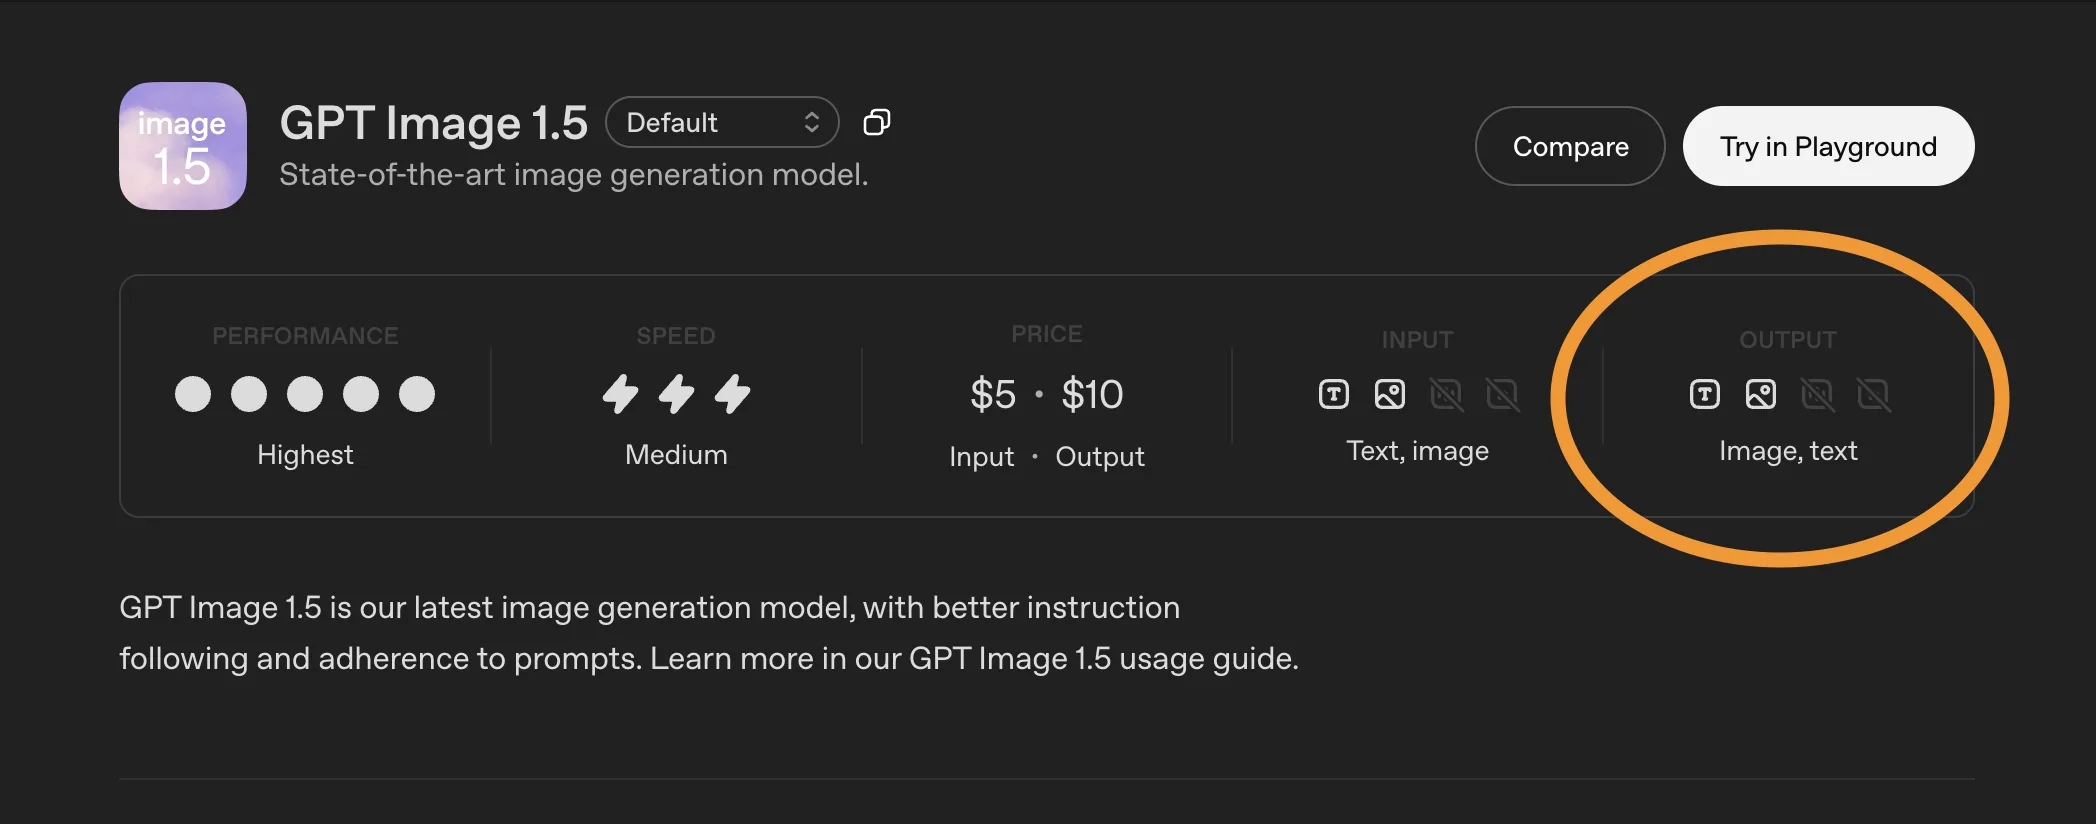Open the GPT Image 1.5 usage guide link

(1103, 659)
